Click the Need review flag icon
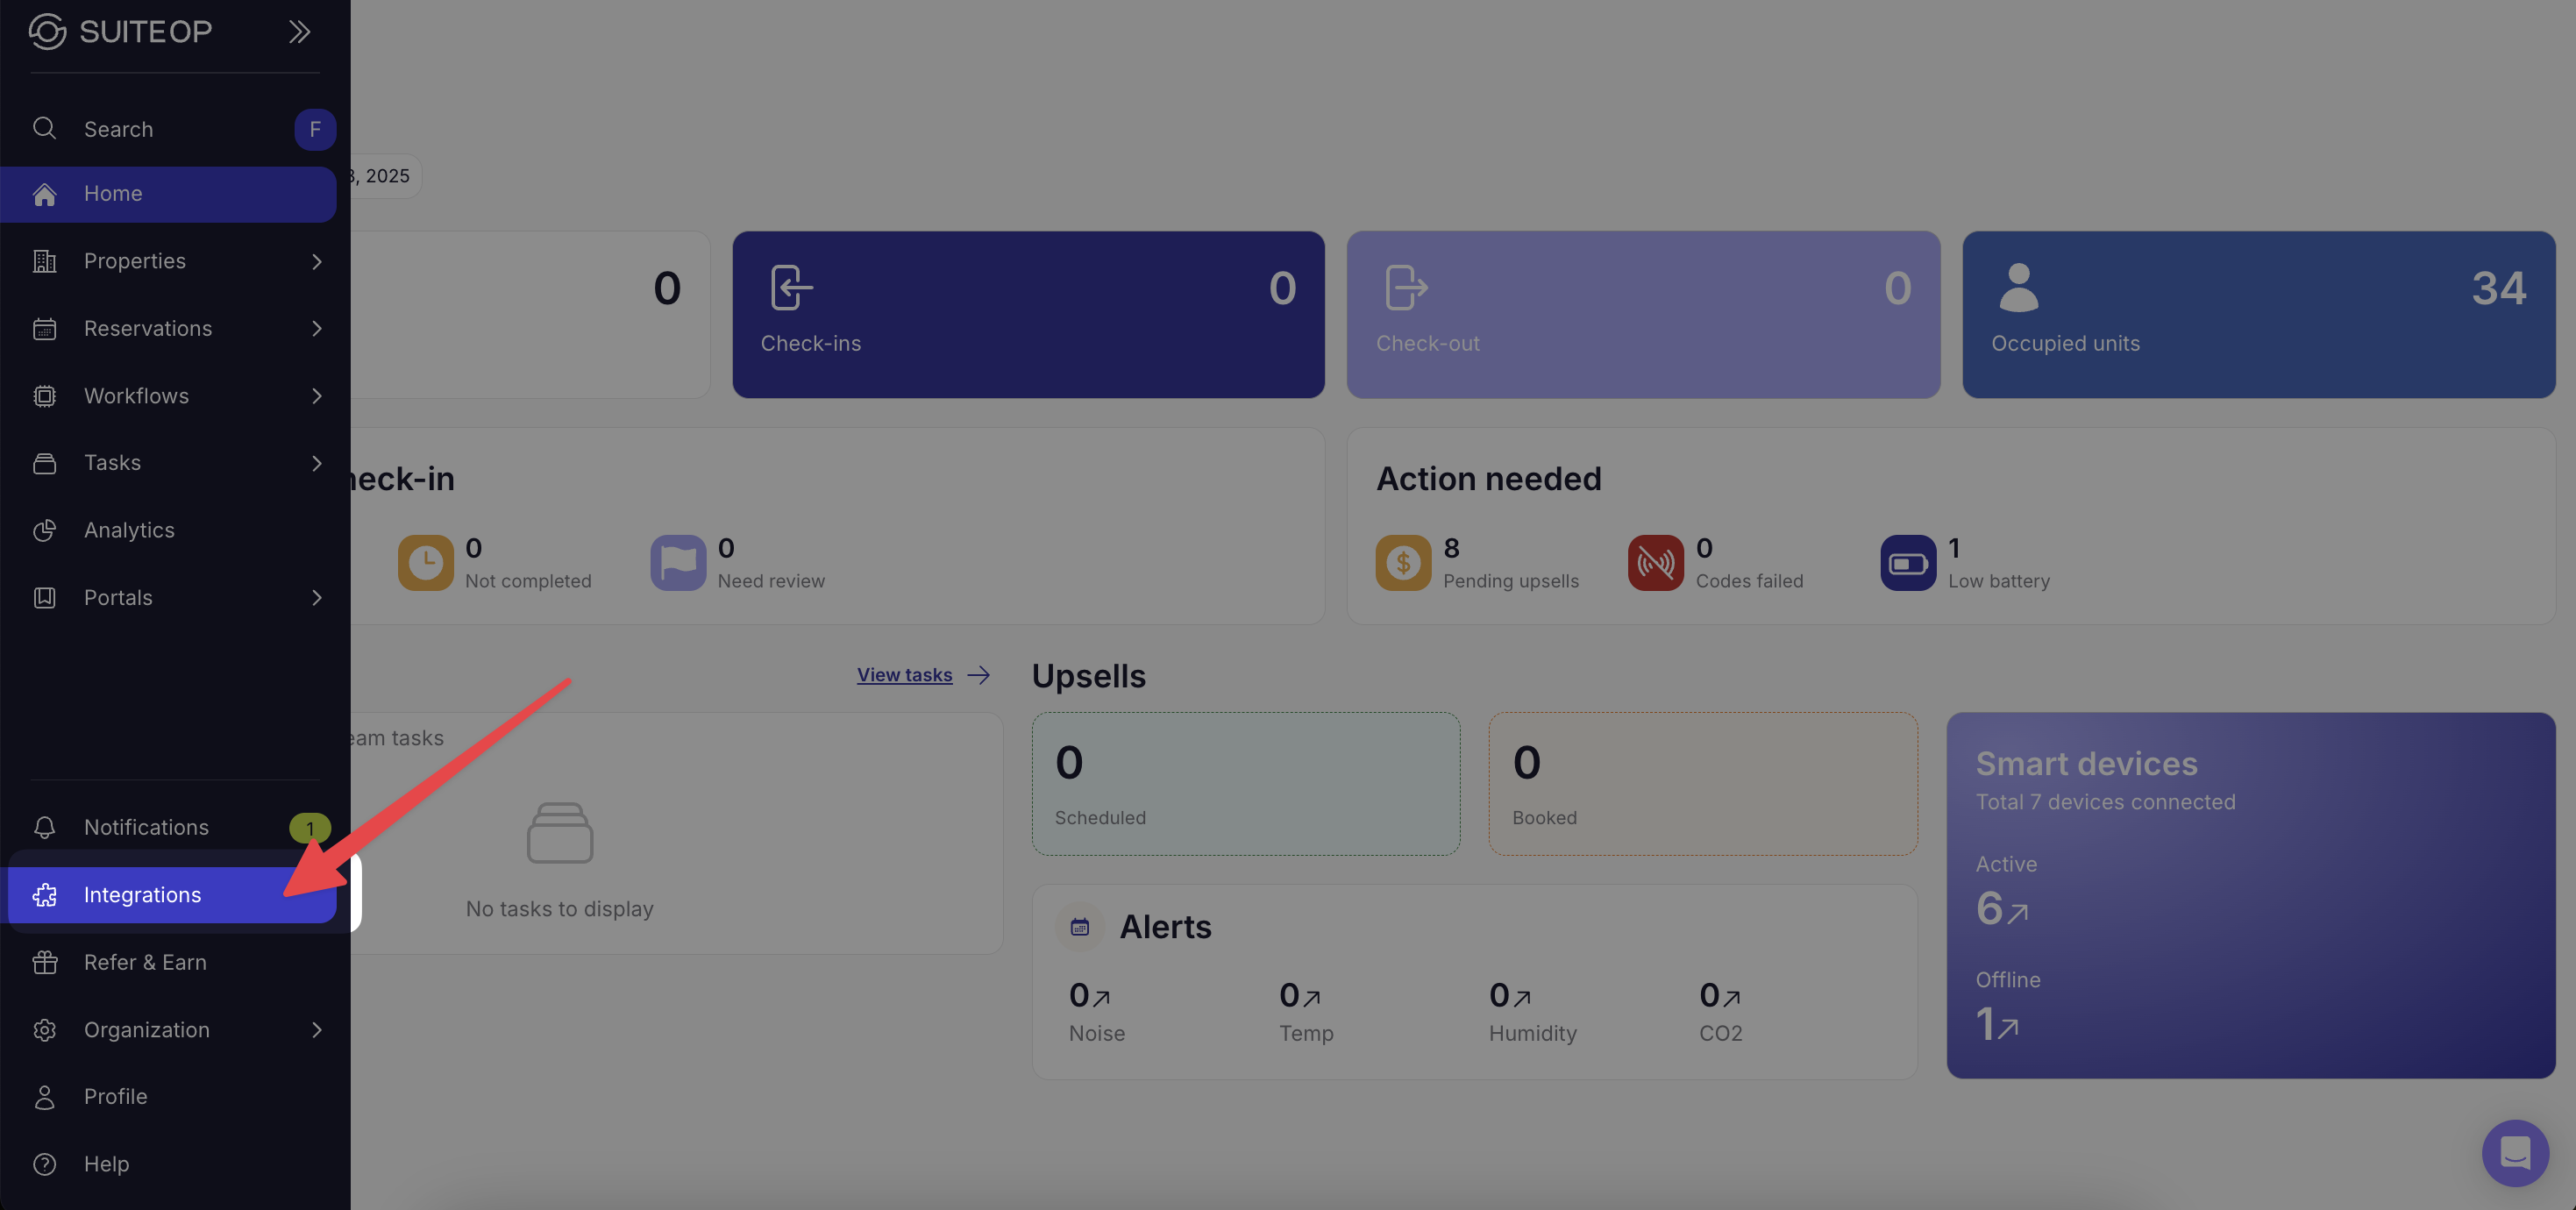Screen dimensions: 2576x1210 pos(678,563)
